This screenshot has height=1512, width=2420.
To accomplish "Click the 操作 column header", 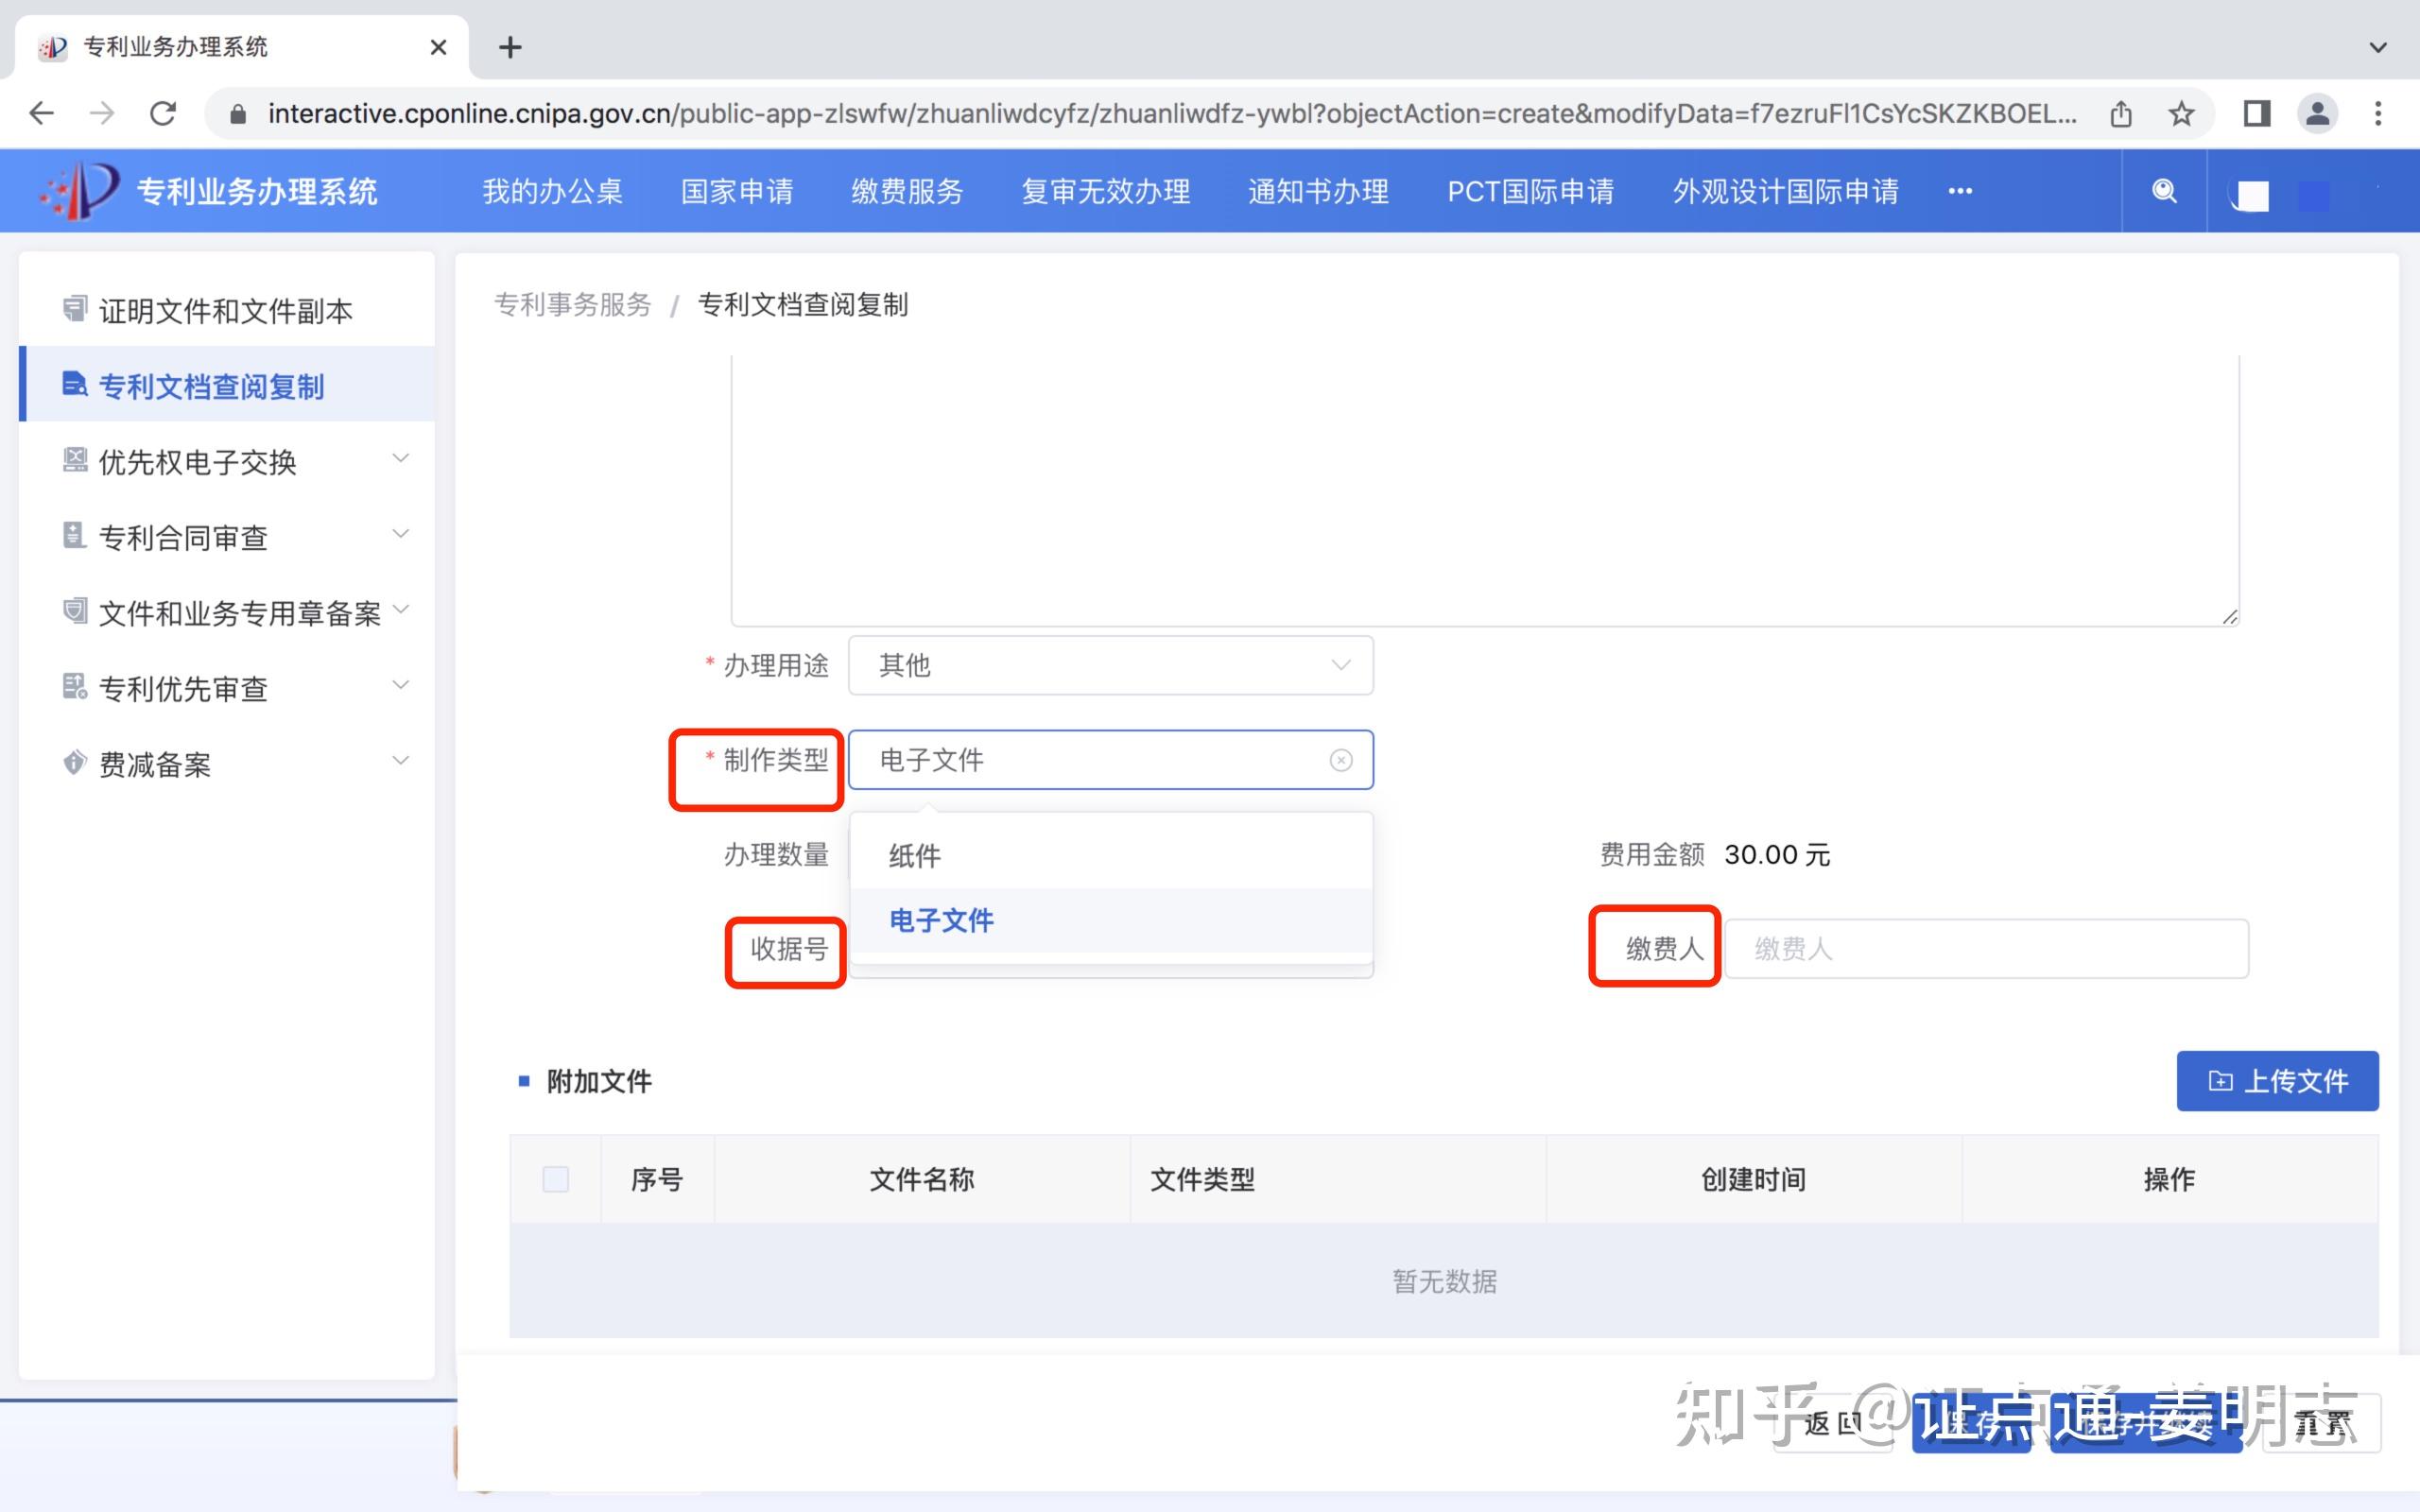I will [x=2170, y=1179].
